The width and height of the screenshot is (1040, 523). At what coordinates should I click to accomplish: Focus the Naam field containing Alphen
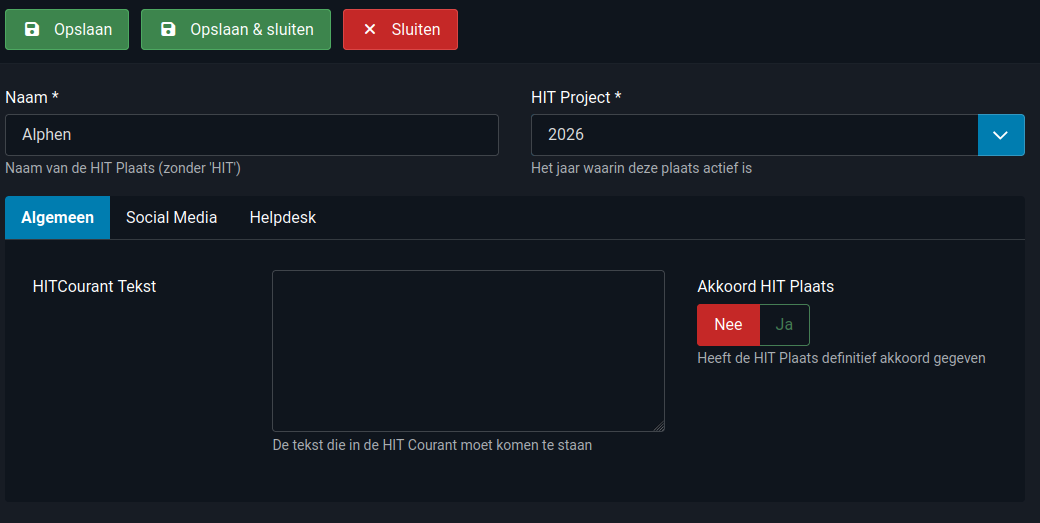pyautogui.click(x=251, y=135)
